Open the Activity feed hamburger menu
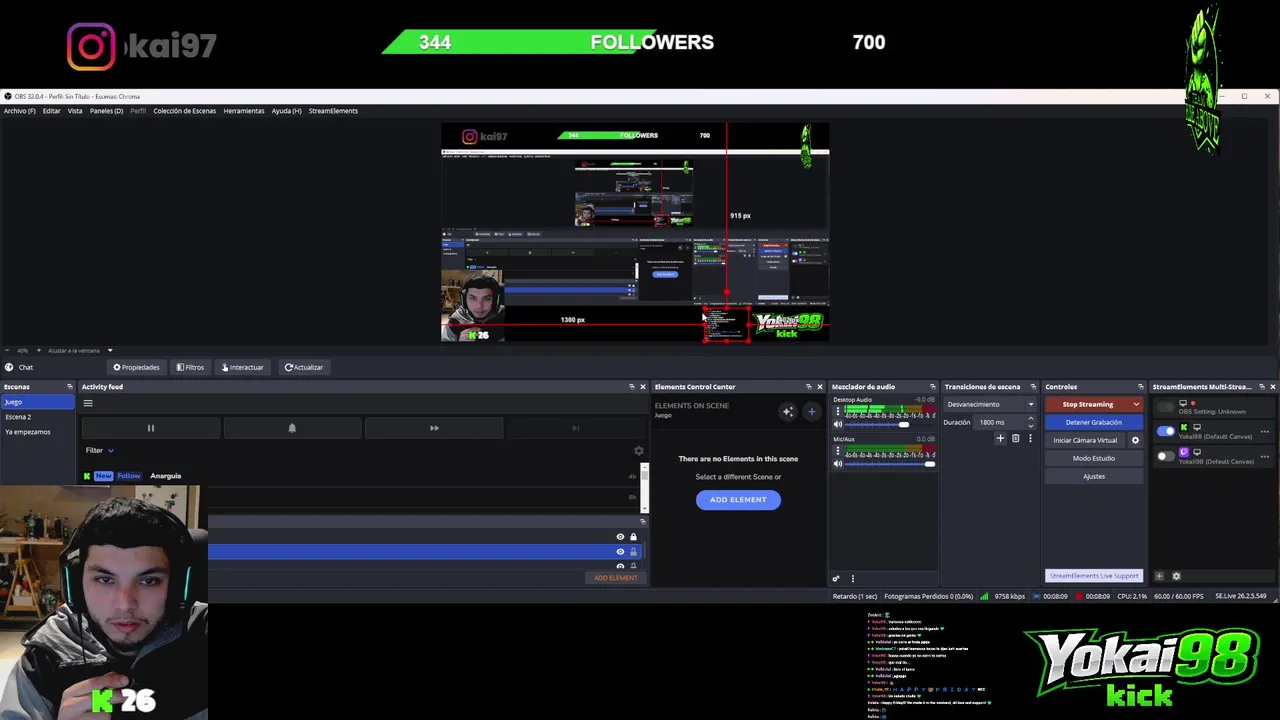This screenshot has width=1280, height=720. click(88, 403)
